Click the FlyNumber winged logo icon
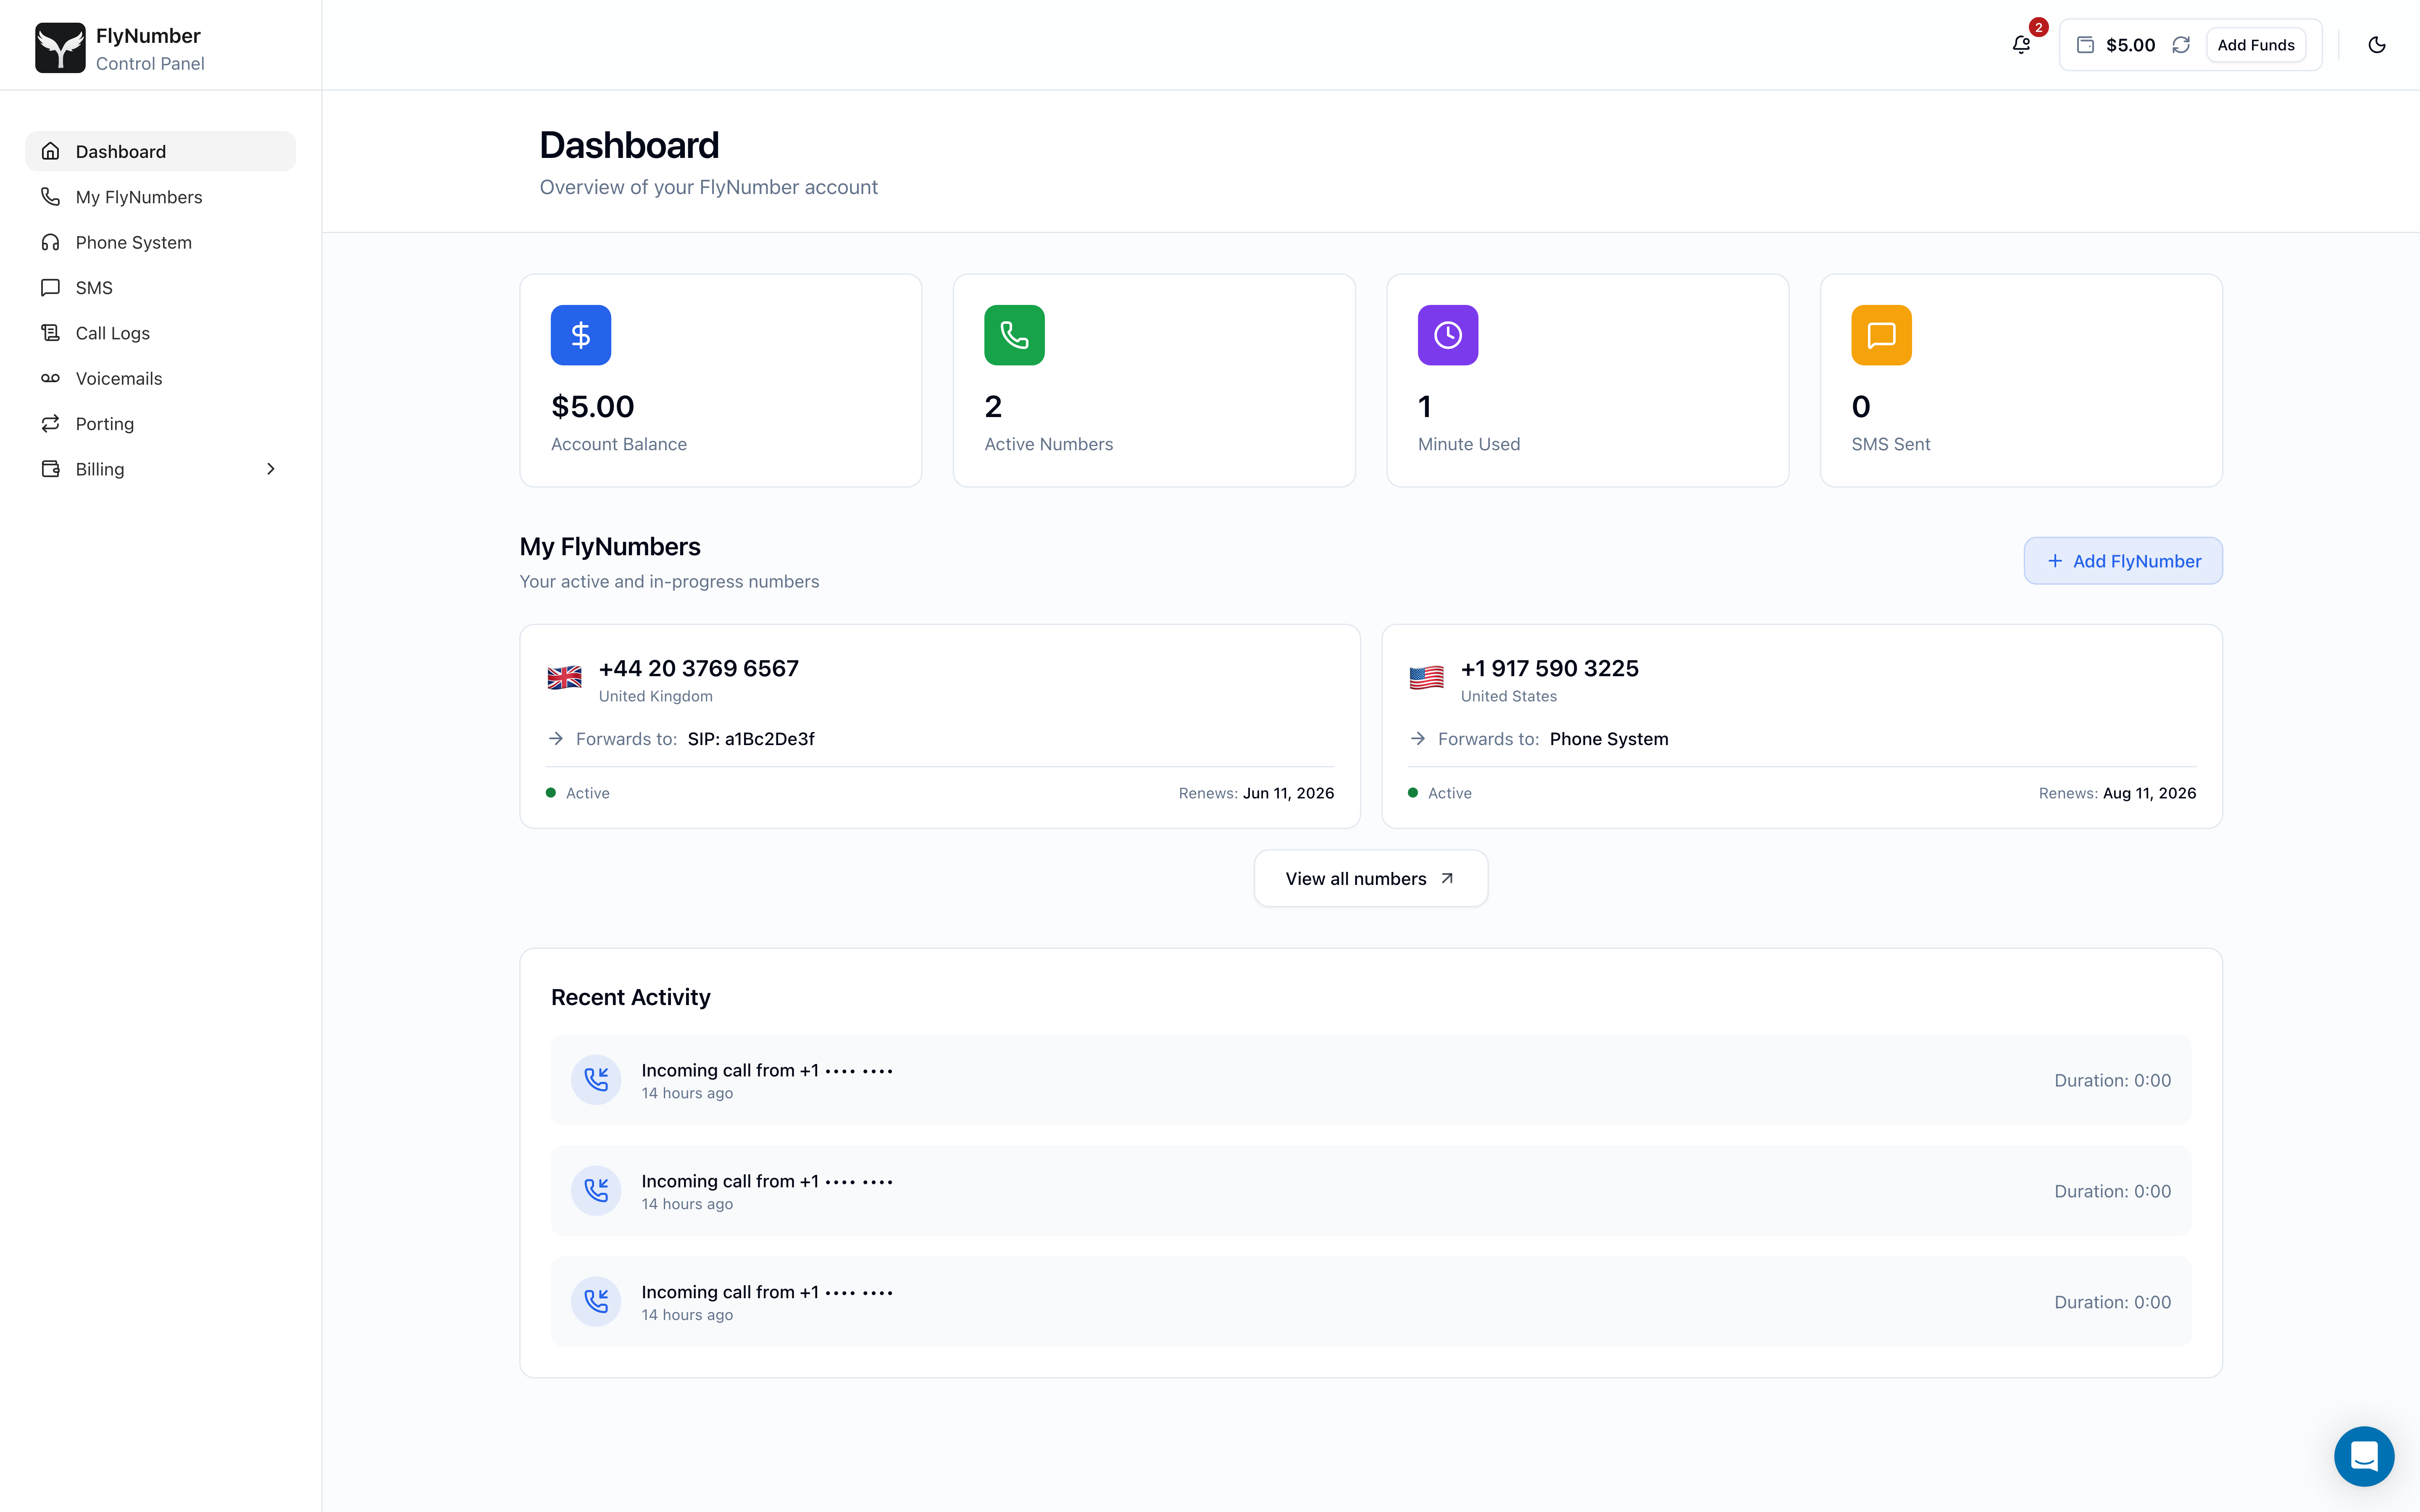This screenshot has width=2420, height=1512. (60, 47)
